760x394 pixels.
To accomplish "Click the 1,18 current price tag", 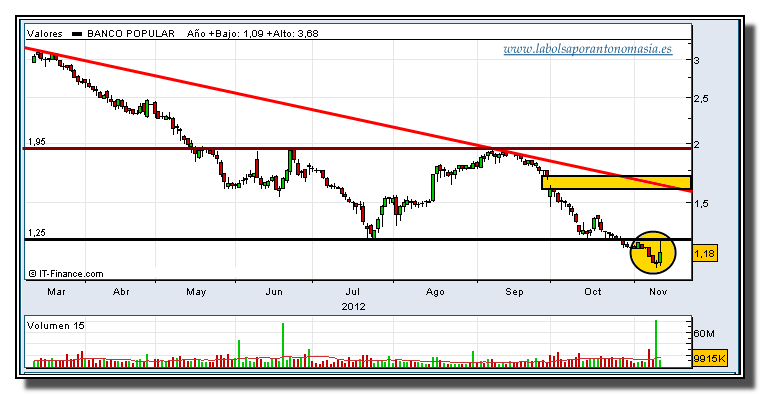I will (705, 253).
